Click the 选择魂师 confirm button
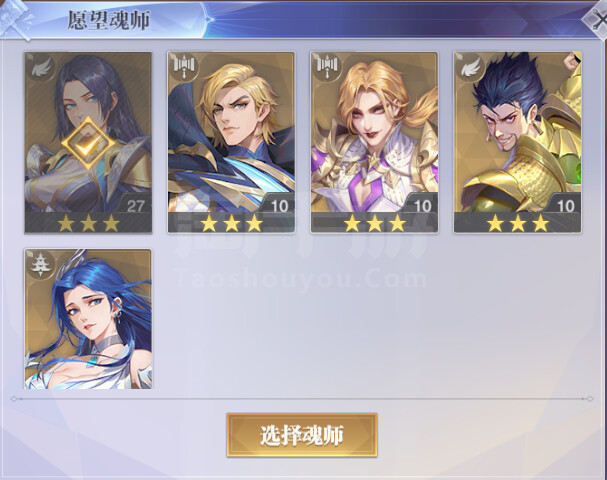This screenshot has height=480, width=607. click(x=302, y=435)
